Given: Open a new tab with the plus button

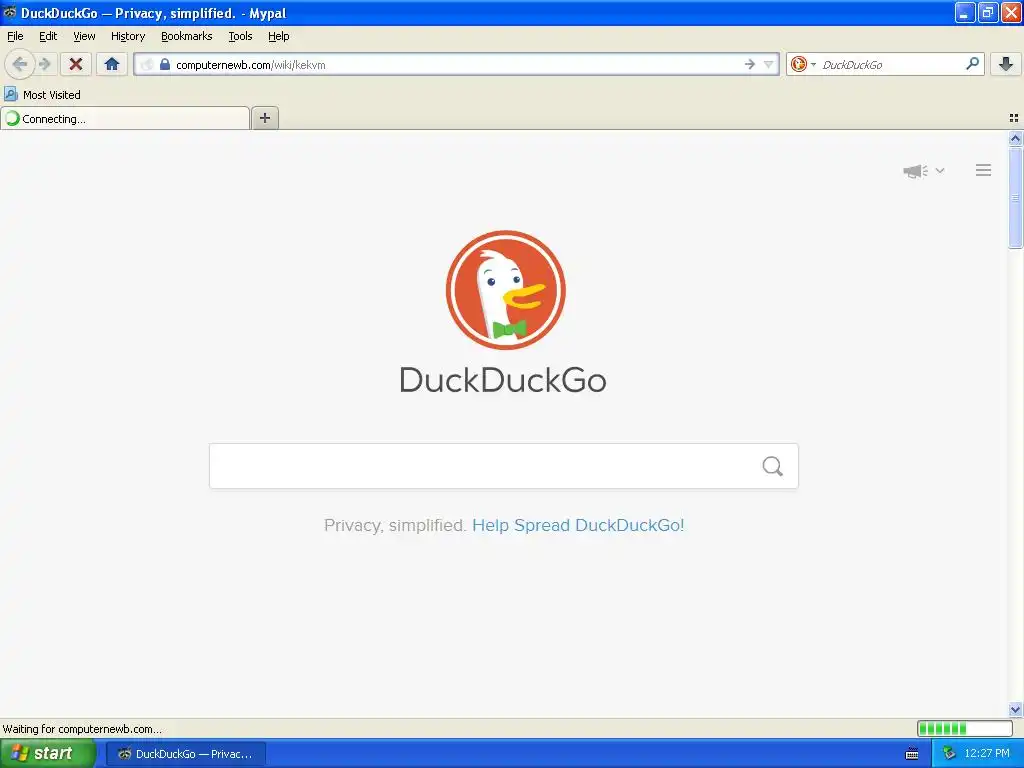Looking at the screenshot, I should tap(265, 118).
